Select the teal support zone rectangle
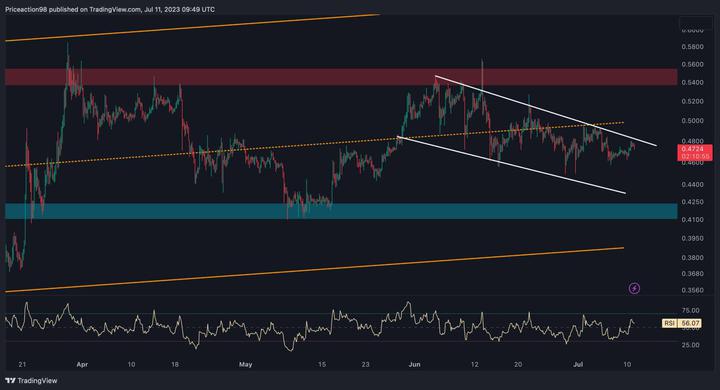Image resolution: width=720 pixels, height=390 pixels. pyautogui.click(x=341, y=211)
